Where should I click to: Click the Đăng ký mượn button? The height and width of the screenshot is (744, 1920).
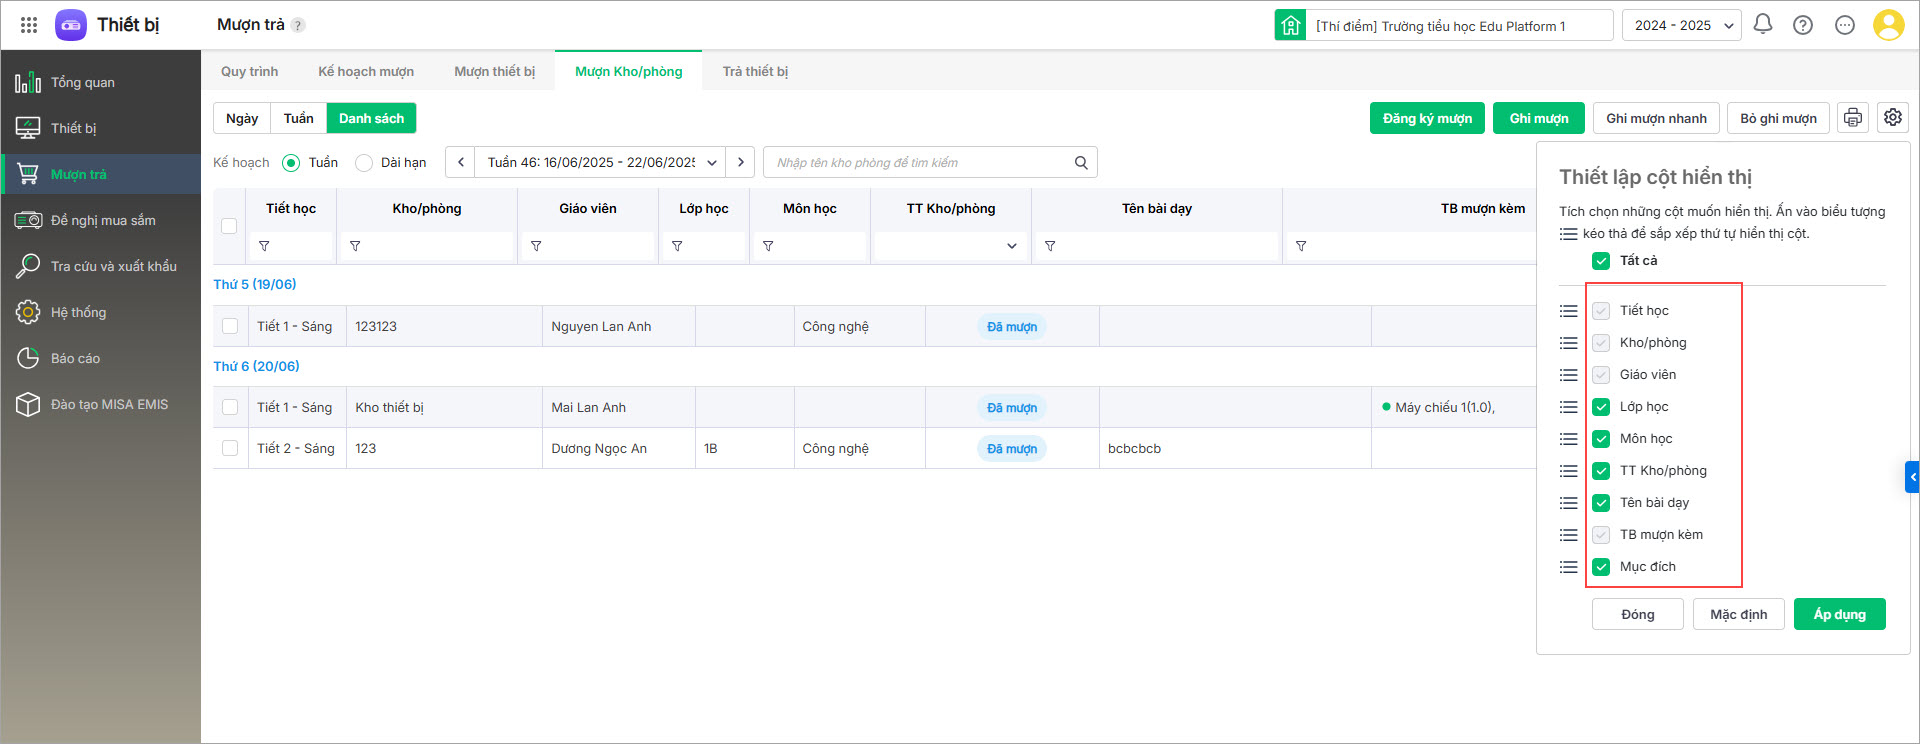tap(1426, 118)
